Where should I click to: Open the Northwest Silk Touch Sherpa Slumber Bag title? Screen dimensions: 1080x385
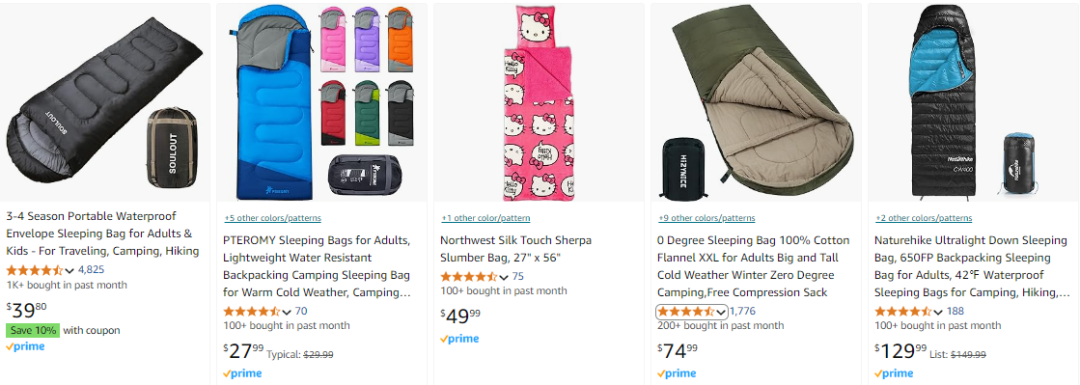(x=516, y=249)
